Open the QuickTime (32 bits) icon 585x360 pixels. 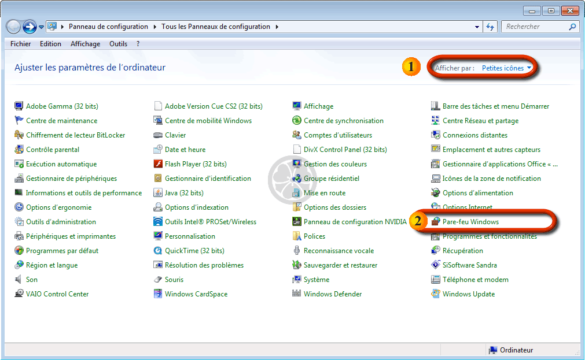[x=158, y=251]
